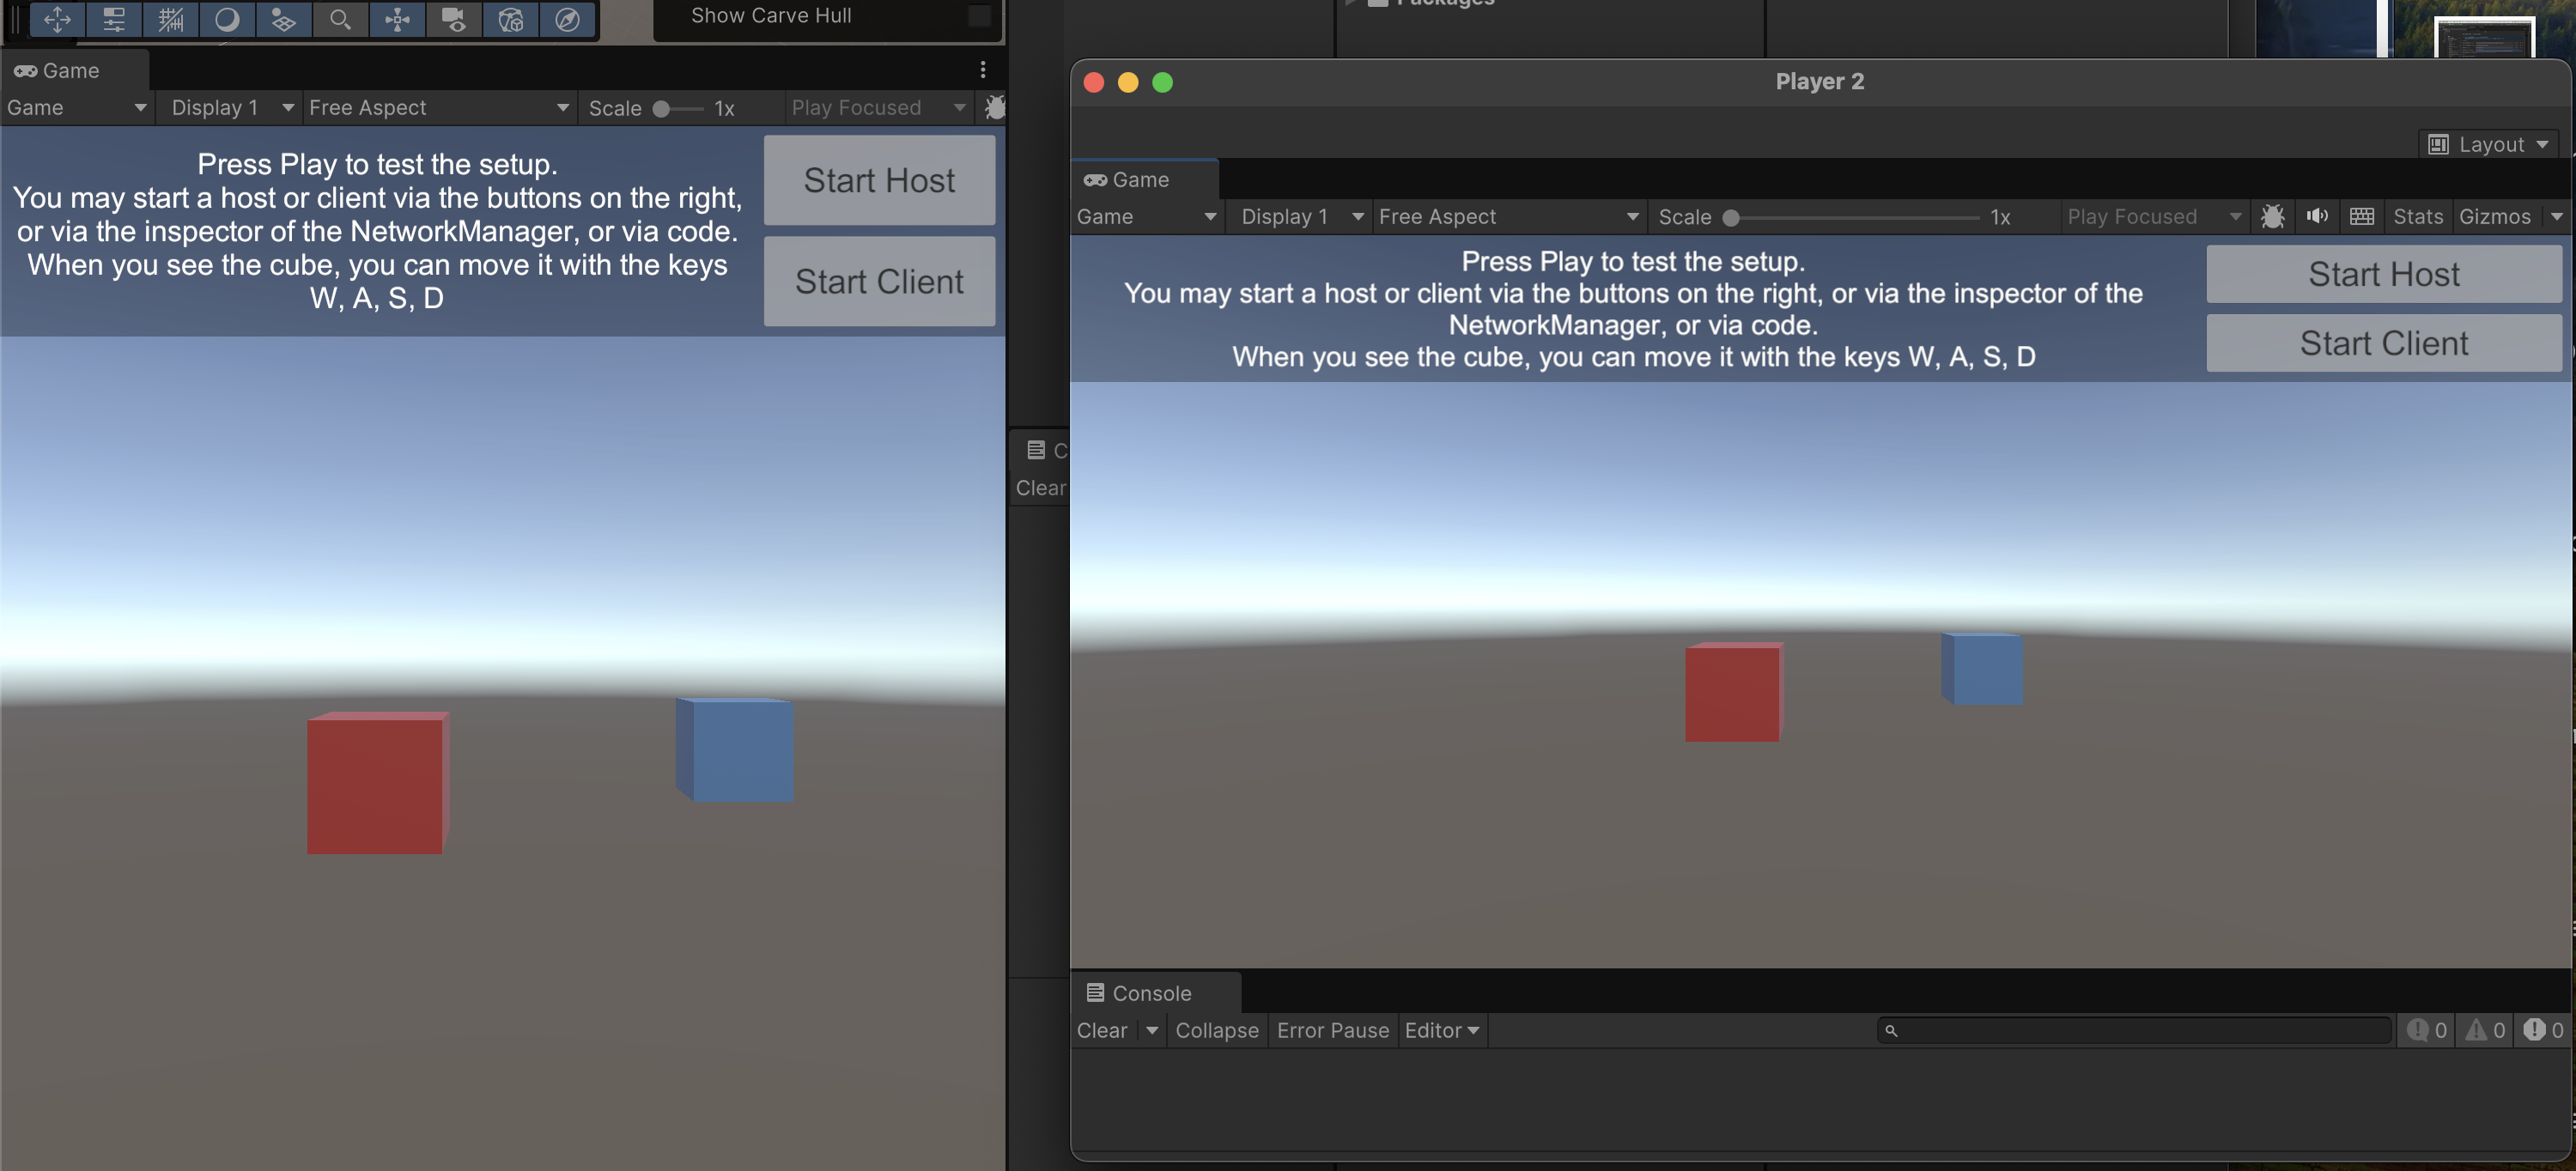Toggle grid visibility in the Scene view toolbar
Image resolution: width=2576 pixels, height=1171 pixels.
pos(171,20)
